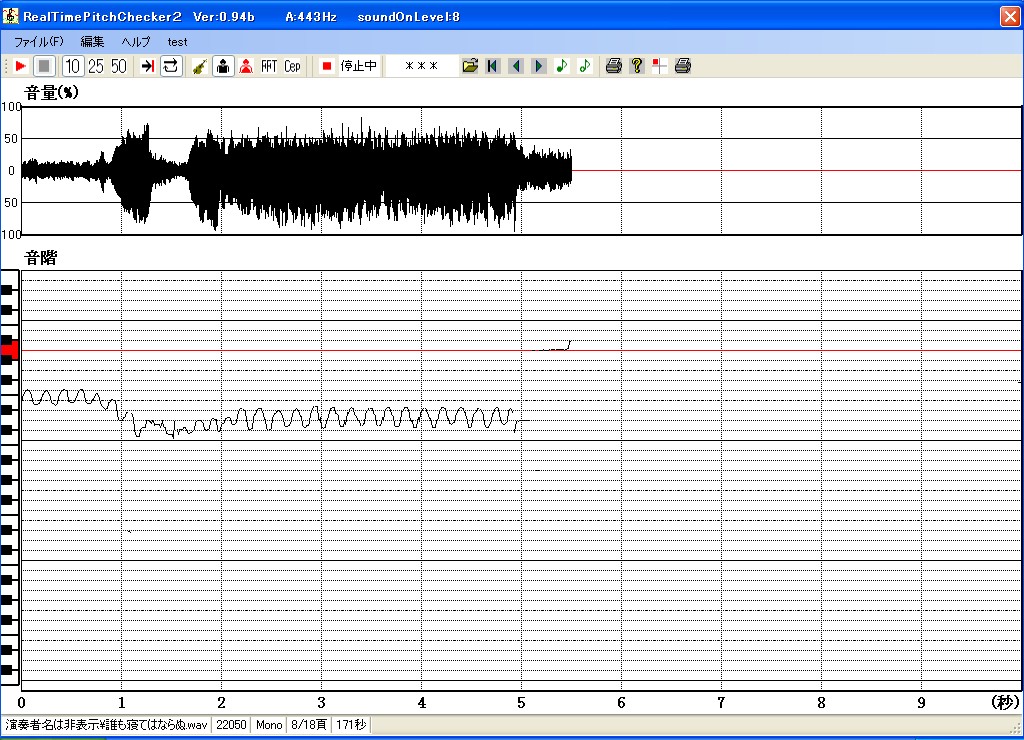The image size is (1024, 740).
Task: Click the filled green music note icon
Action: 562,66
